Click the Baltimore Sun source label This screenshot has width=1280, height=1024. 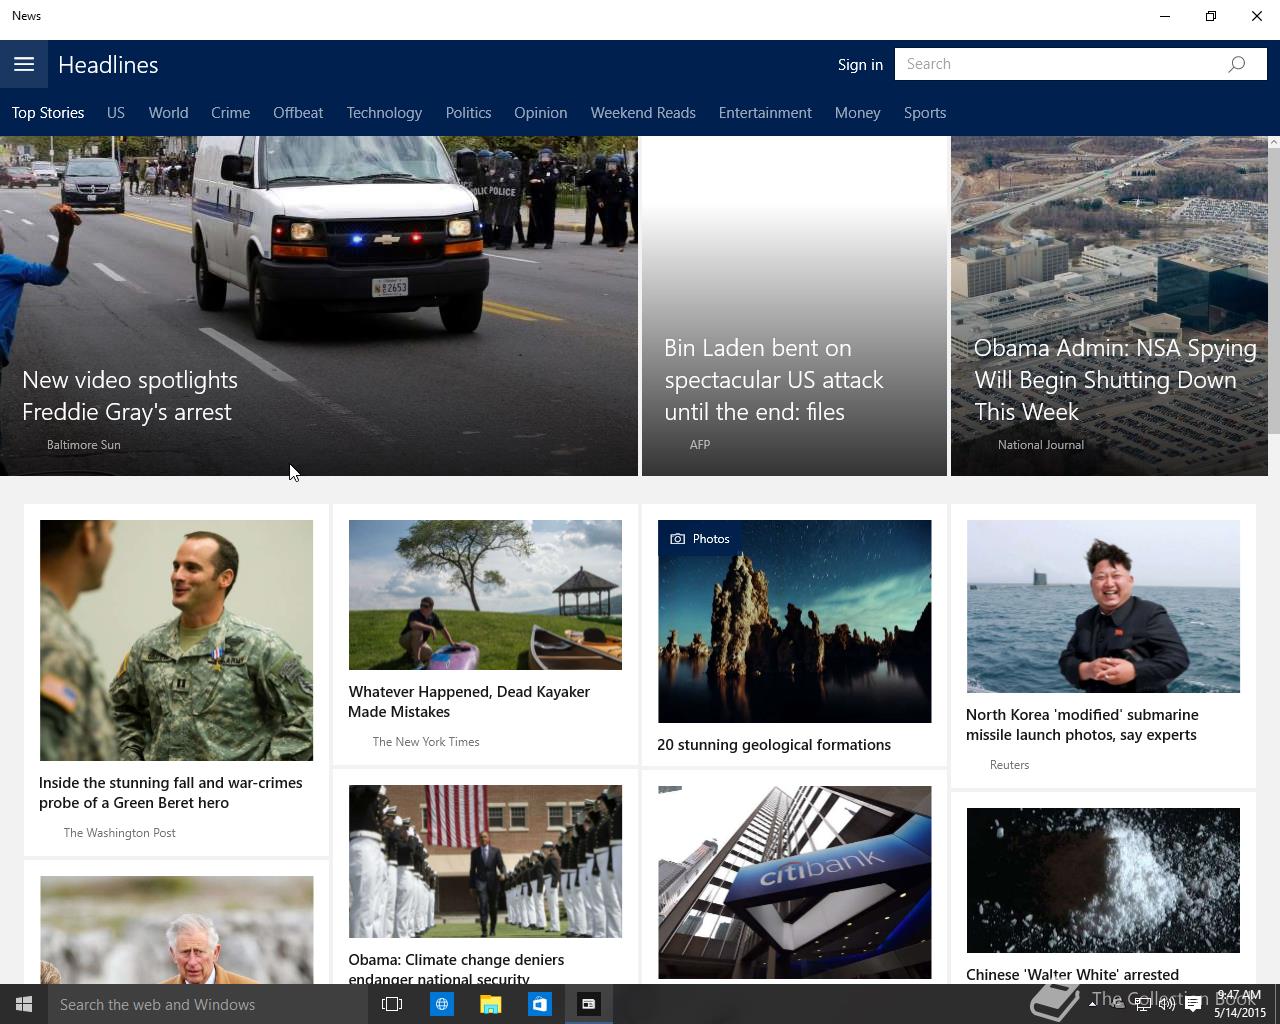click(x=84, y=445)
